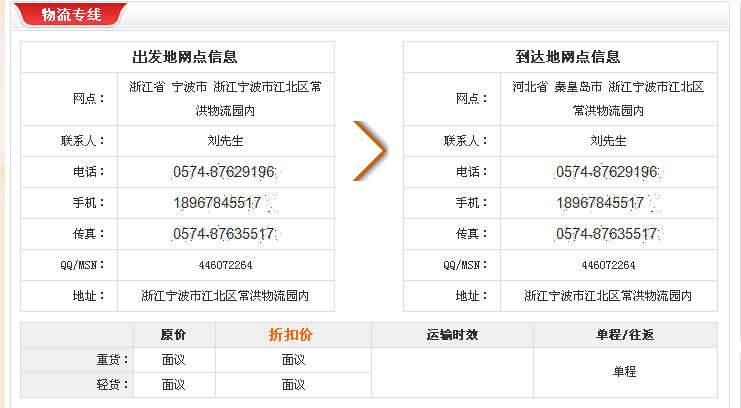The width and height of the screenshot is (741, 408).
Task: Click mobile 18967845517 in the 到达地 table
Action: tap(601, 203)
